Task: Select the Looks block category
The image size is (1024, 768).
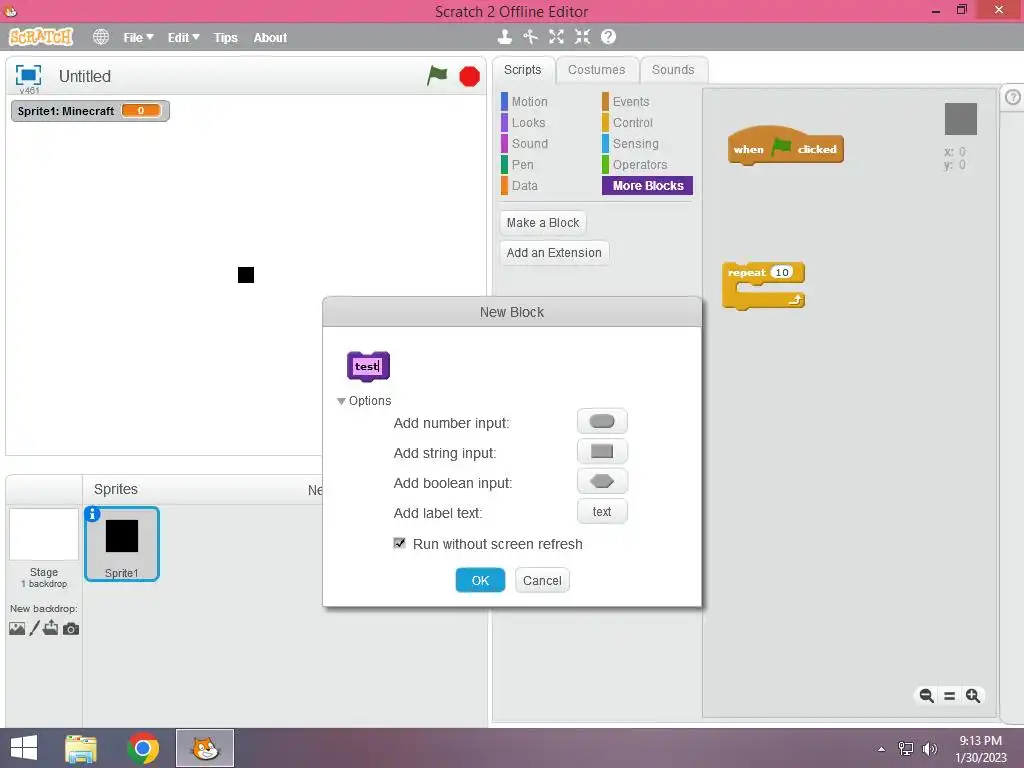Action: [528, 123]
